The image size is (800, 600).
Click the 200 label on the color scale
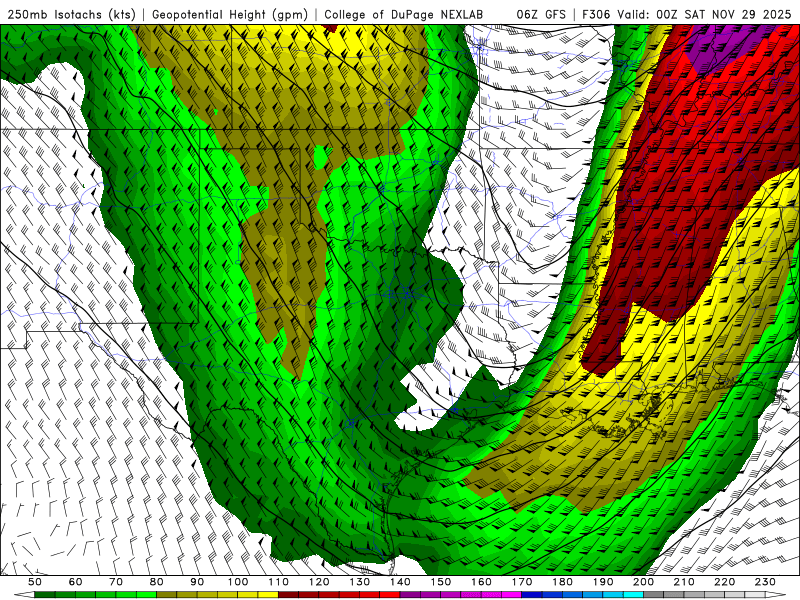pos(643,582)
